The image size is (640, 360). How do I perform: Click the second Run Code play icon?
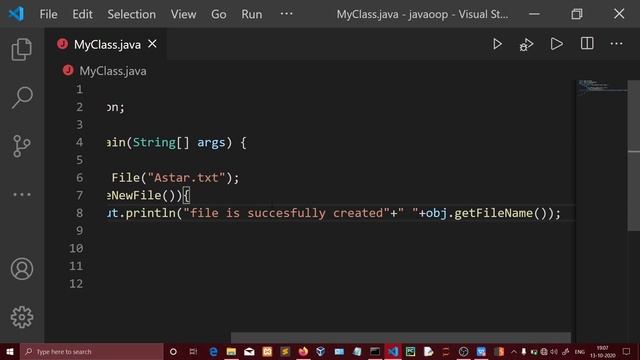pos(556,44)
